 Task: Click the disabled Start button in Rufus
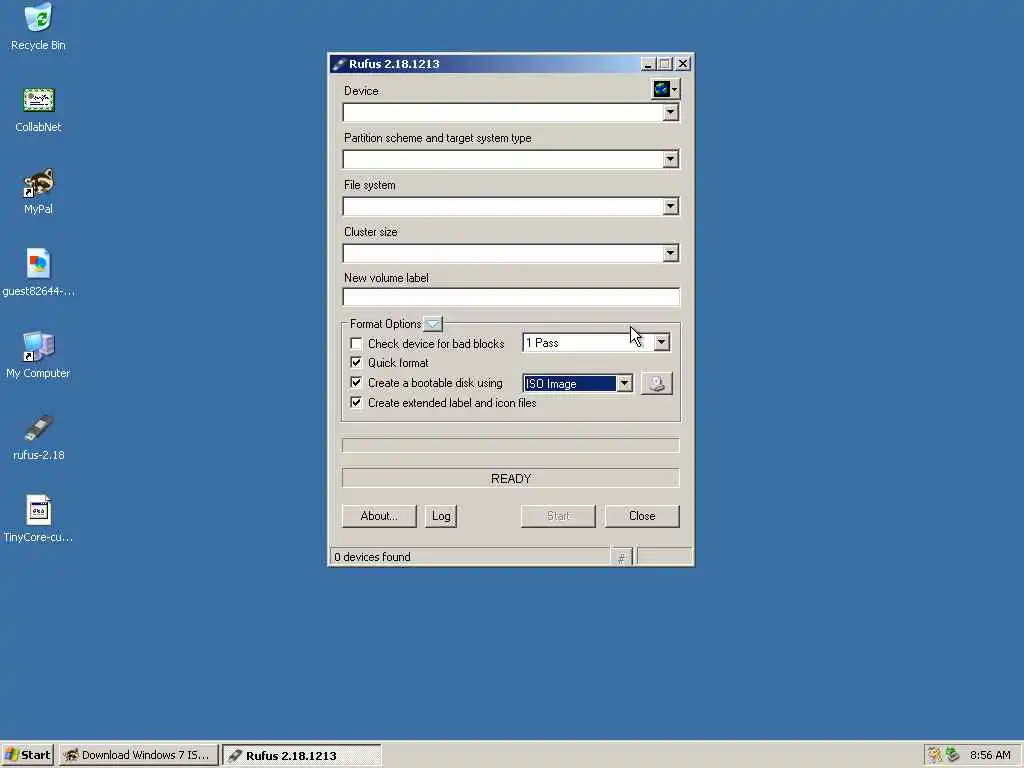(x=558, y=516)
